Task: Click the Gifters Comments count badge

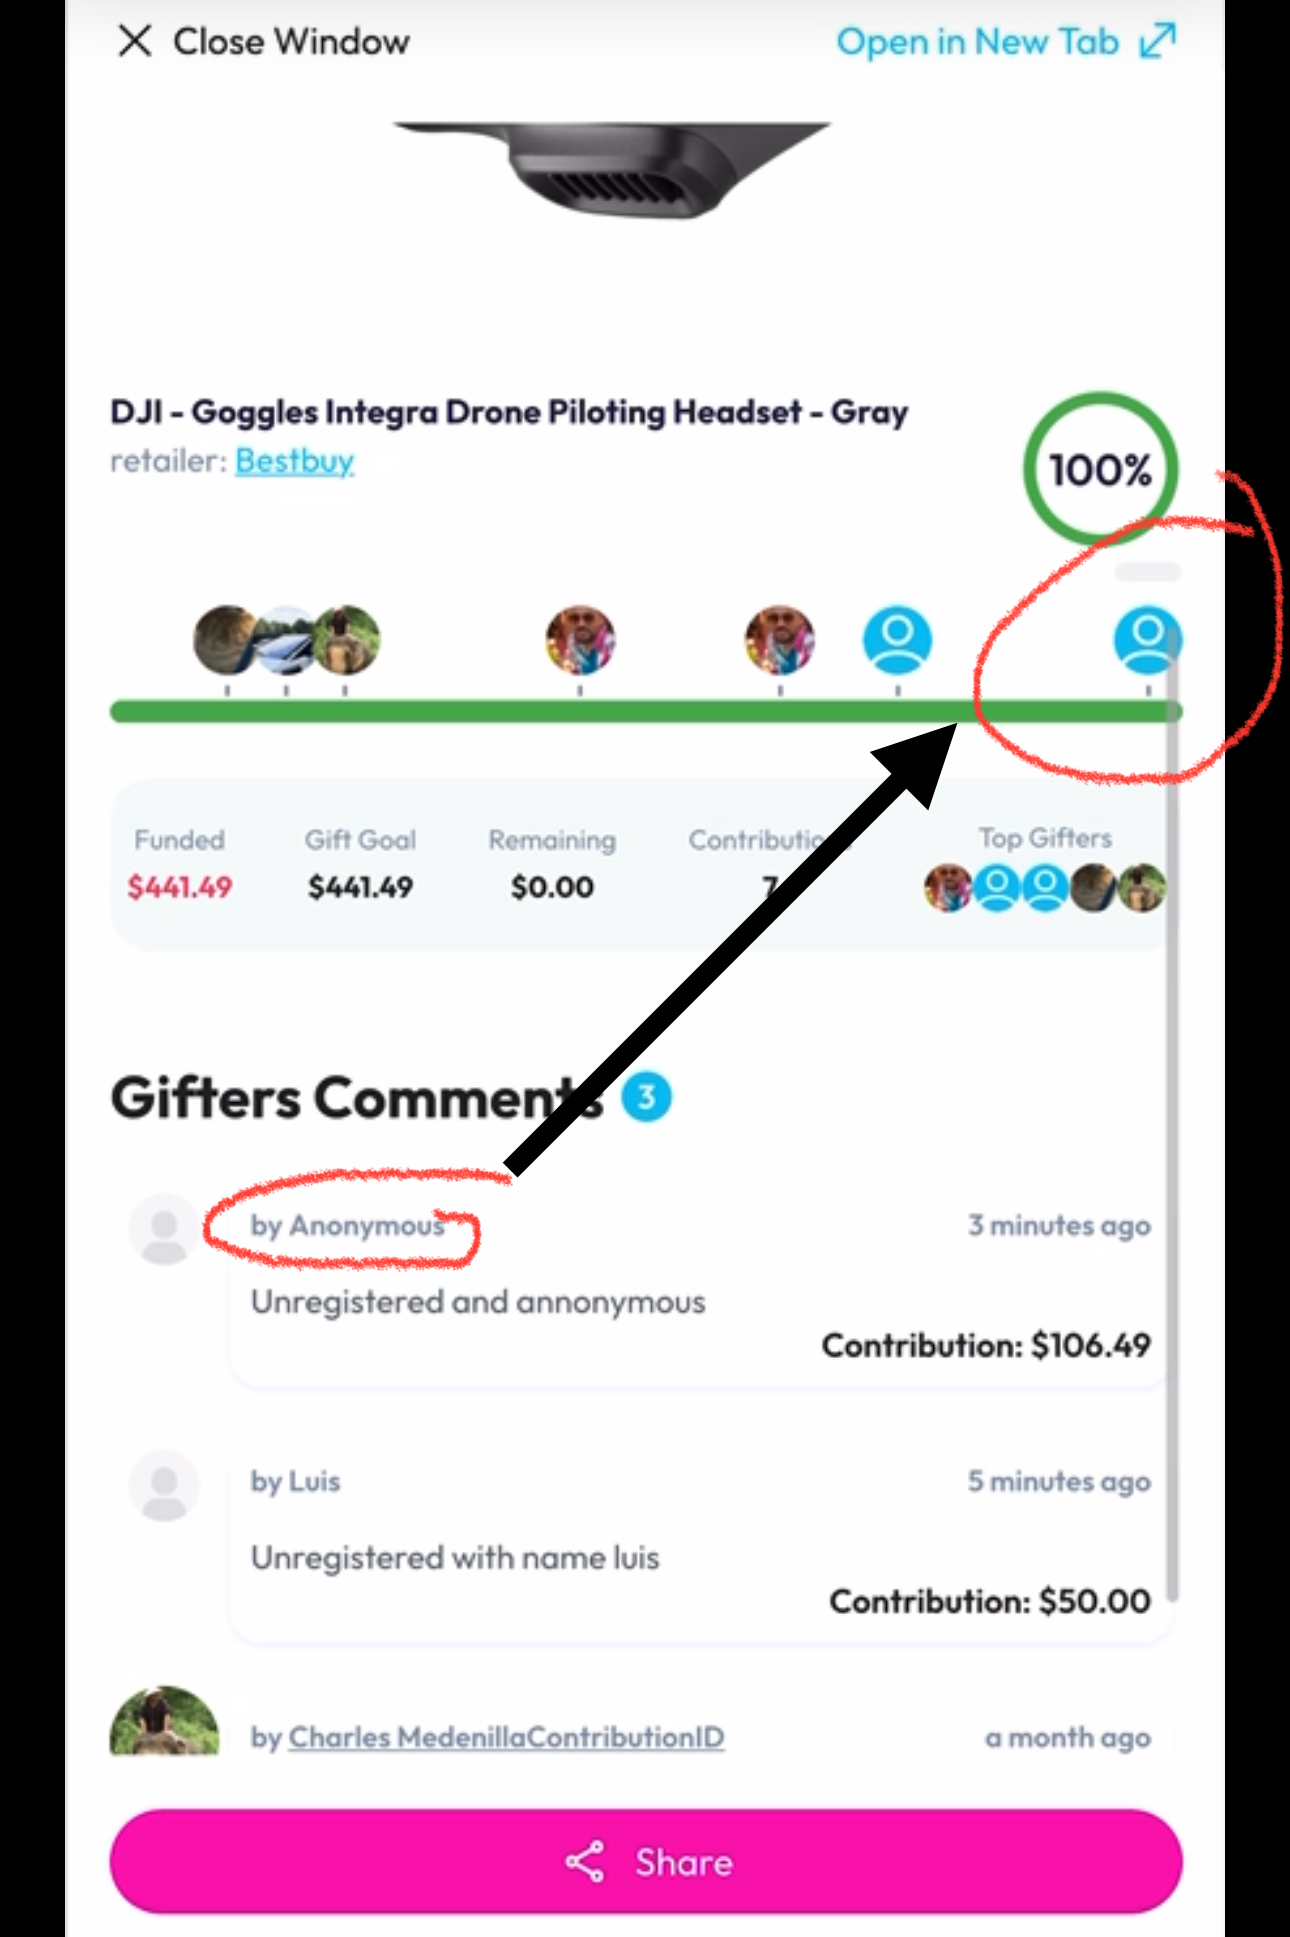Action: tap(646, 1097)
